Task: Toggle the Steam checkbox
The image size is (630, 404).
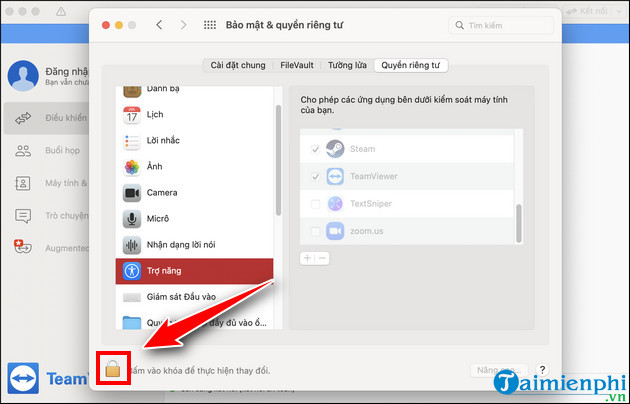Action: pos(315,149)
